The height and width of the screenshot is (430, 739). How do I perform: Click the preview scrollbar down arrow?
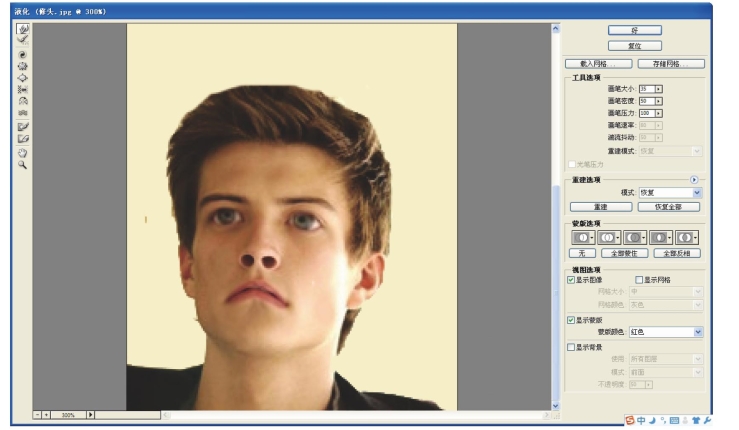tap(556, 405)
